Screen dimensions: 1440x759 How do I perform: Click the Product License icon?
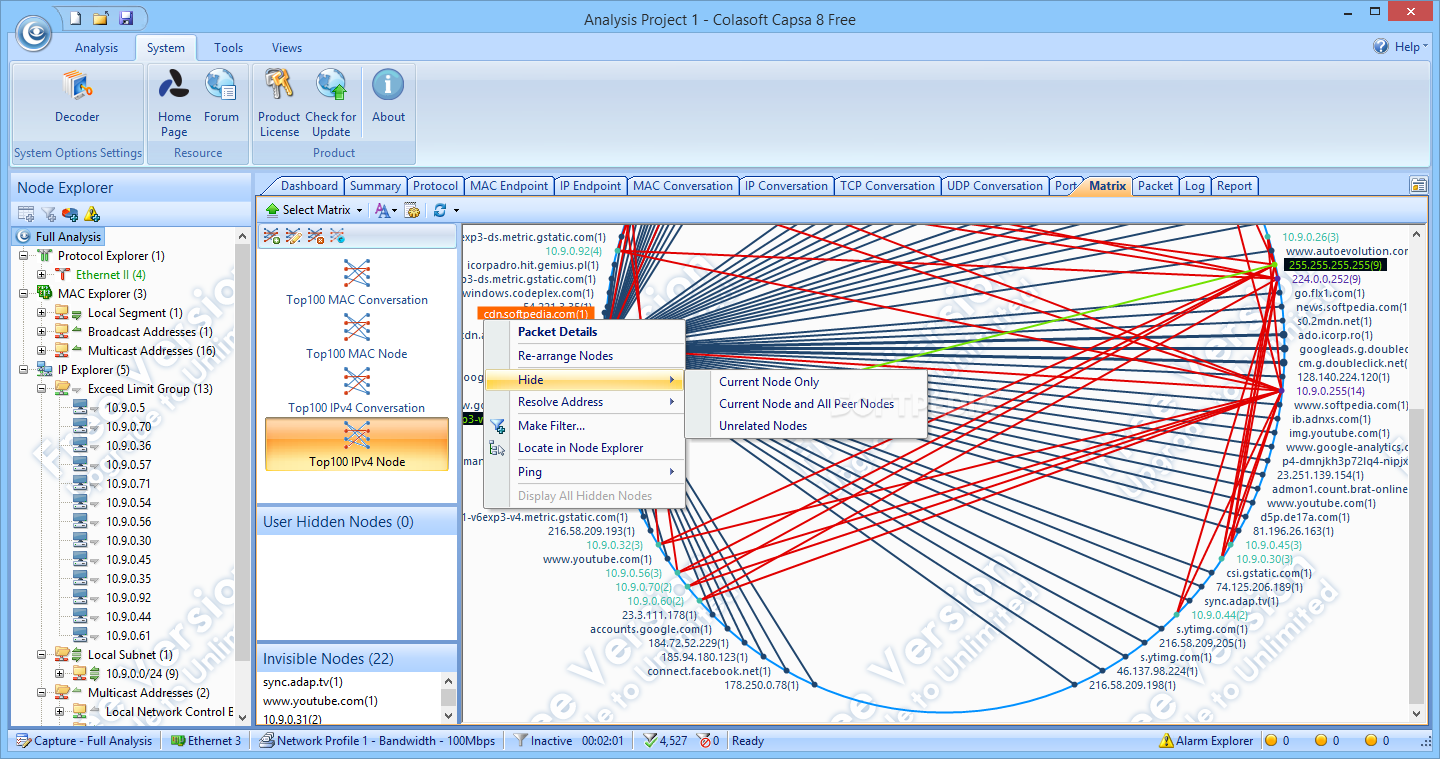coord(279,100)
